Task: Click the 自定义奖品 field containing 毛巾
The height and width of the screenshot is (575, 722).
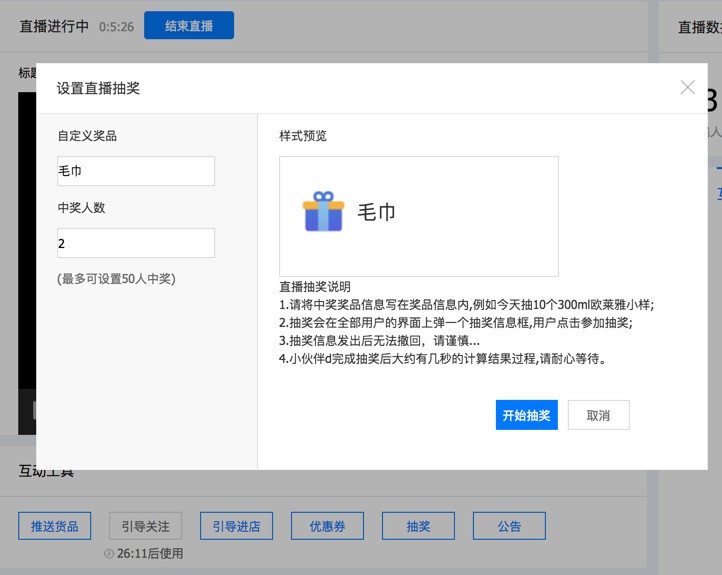Action: (x=136, y=171)
